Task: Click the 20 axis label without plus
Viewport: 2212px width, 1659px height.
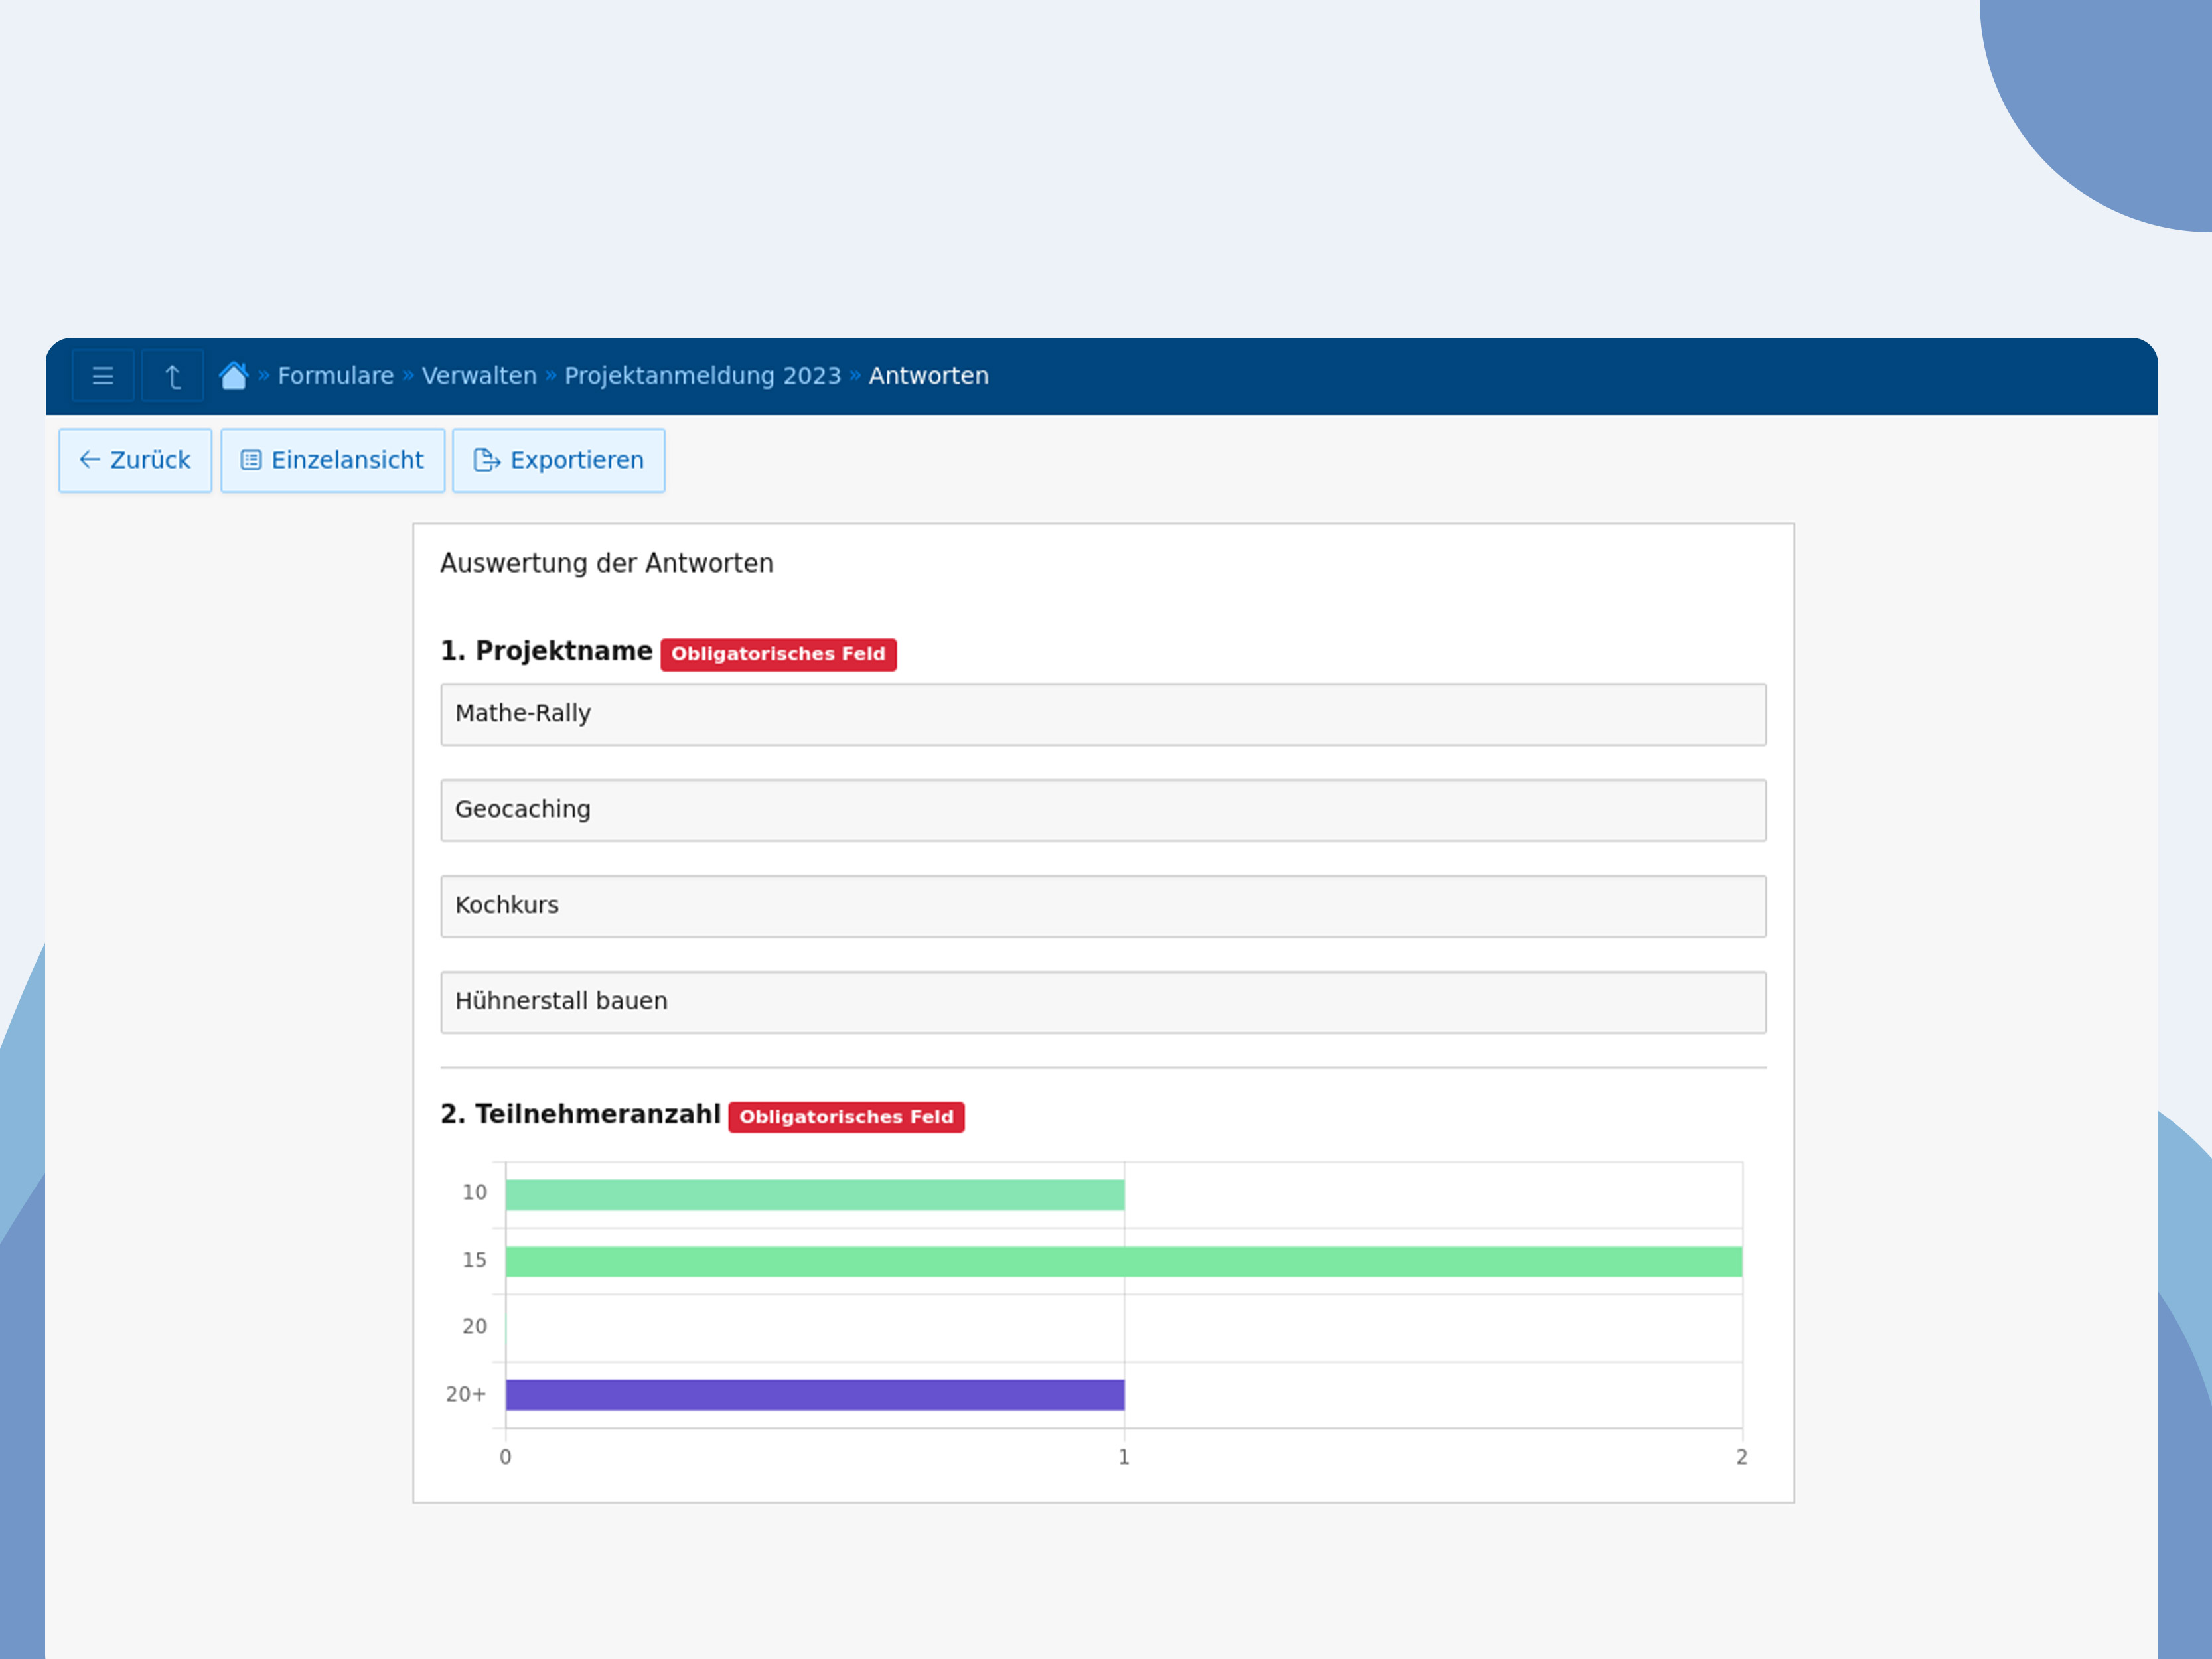Action: [474, 1326]
